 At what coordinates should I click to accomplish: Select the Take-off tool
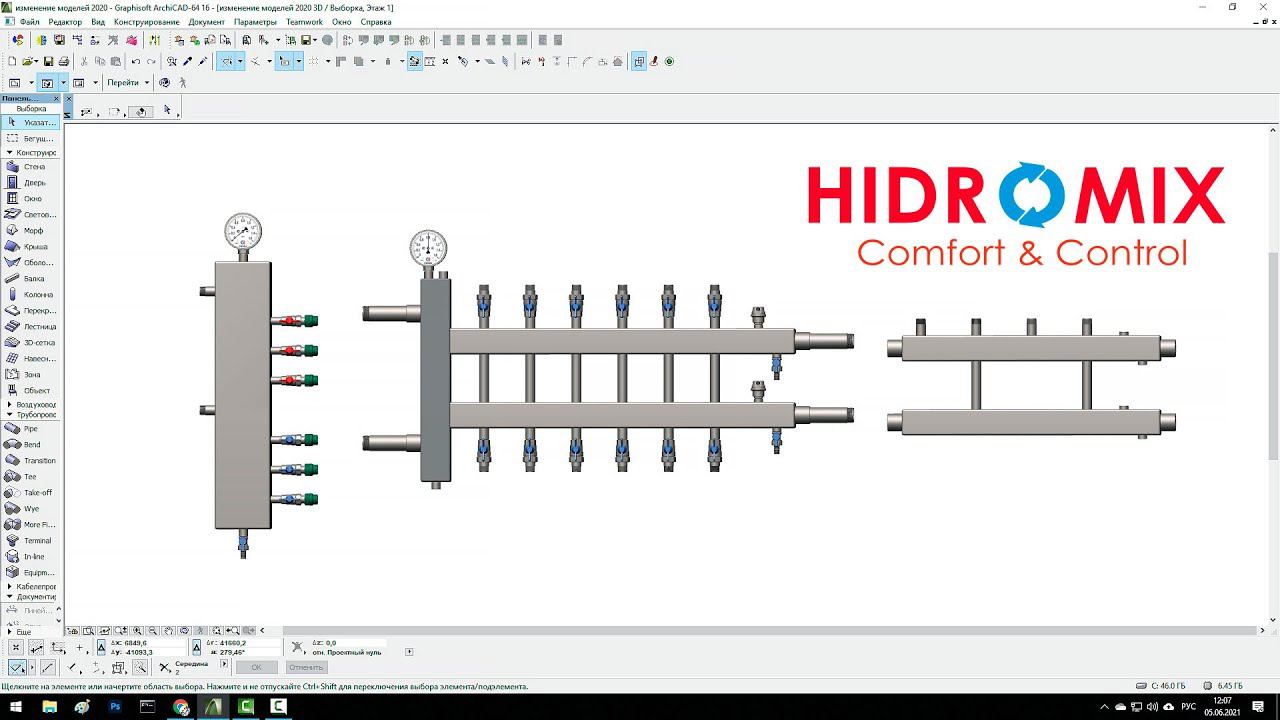click(x=30, y=493)
